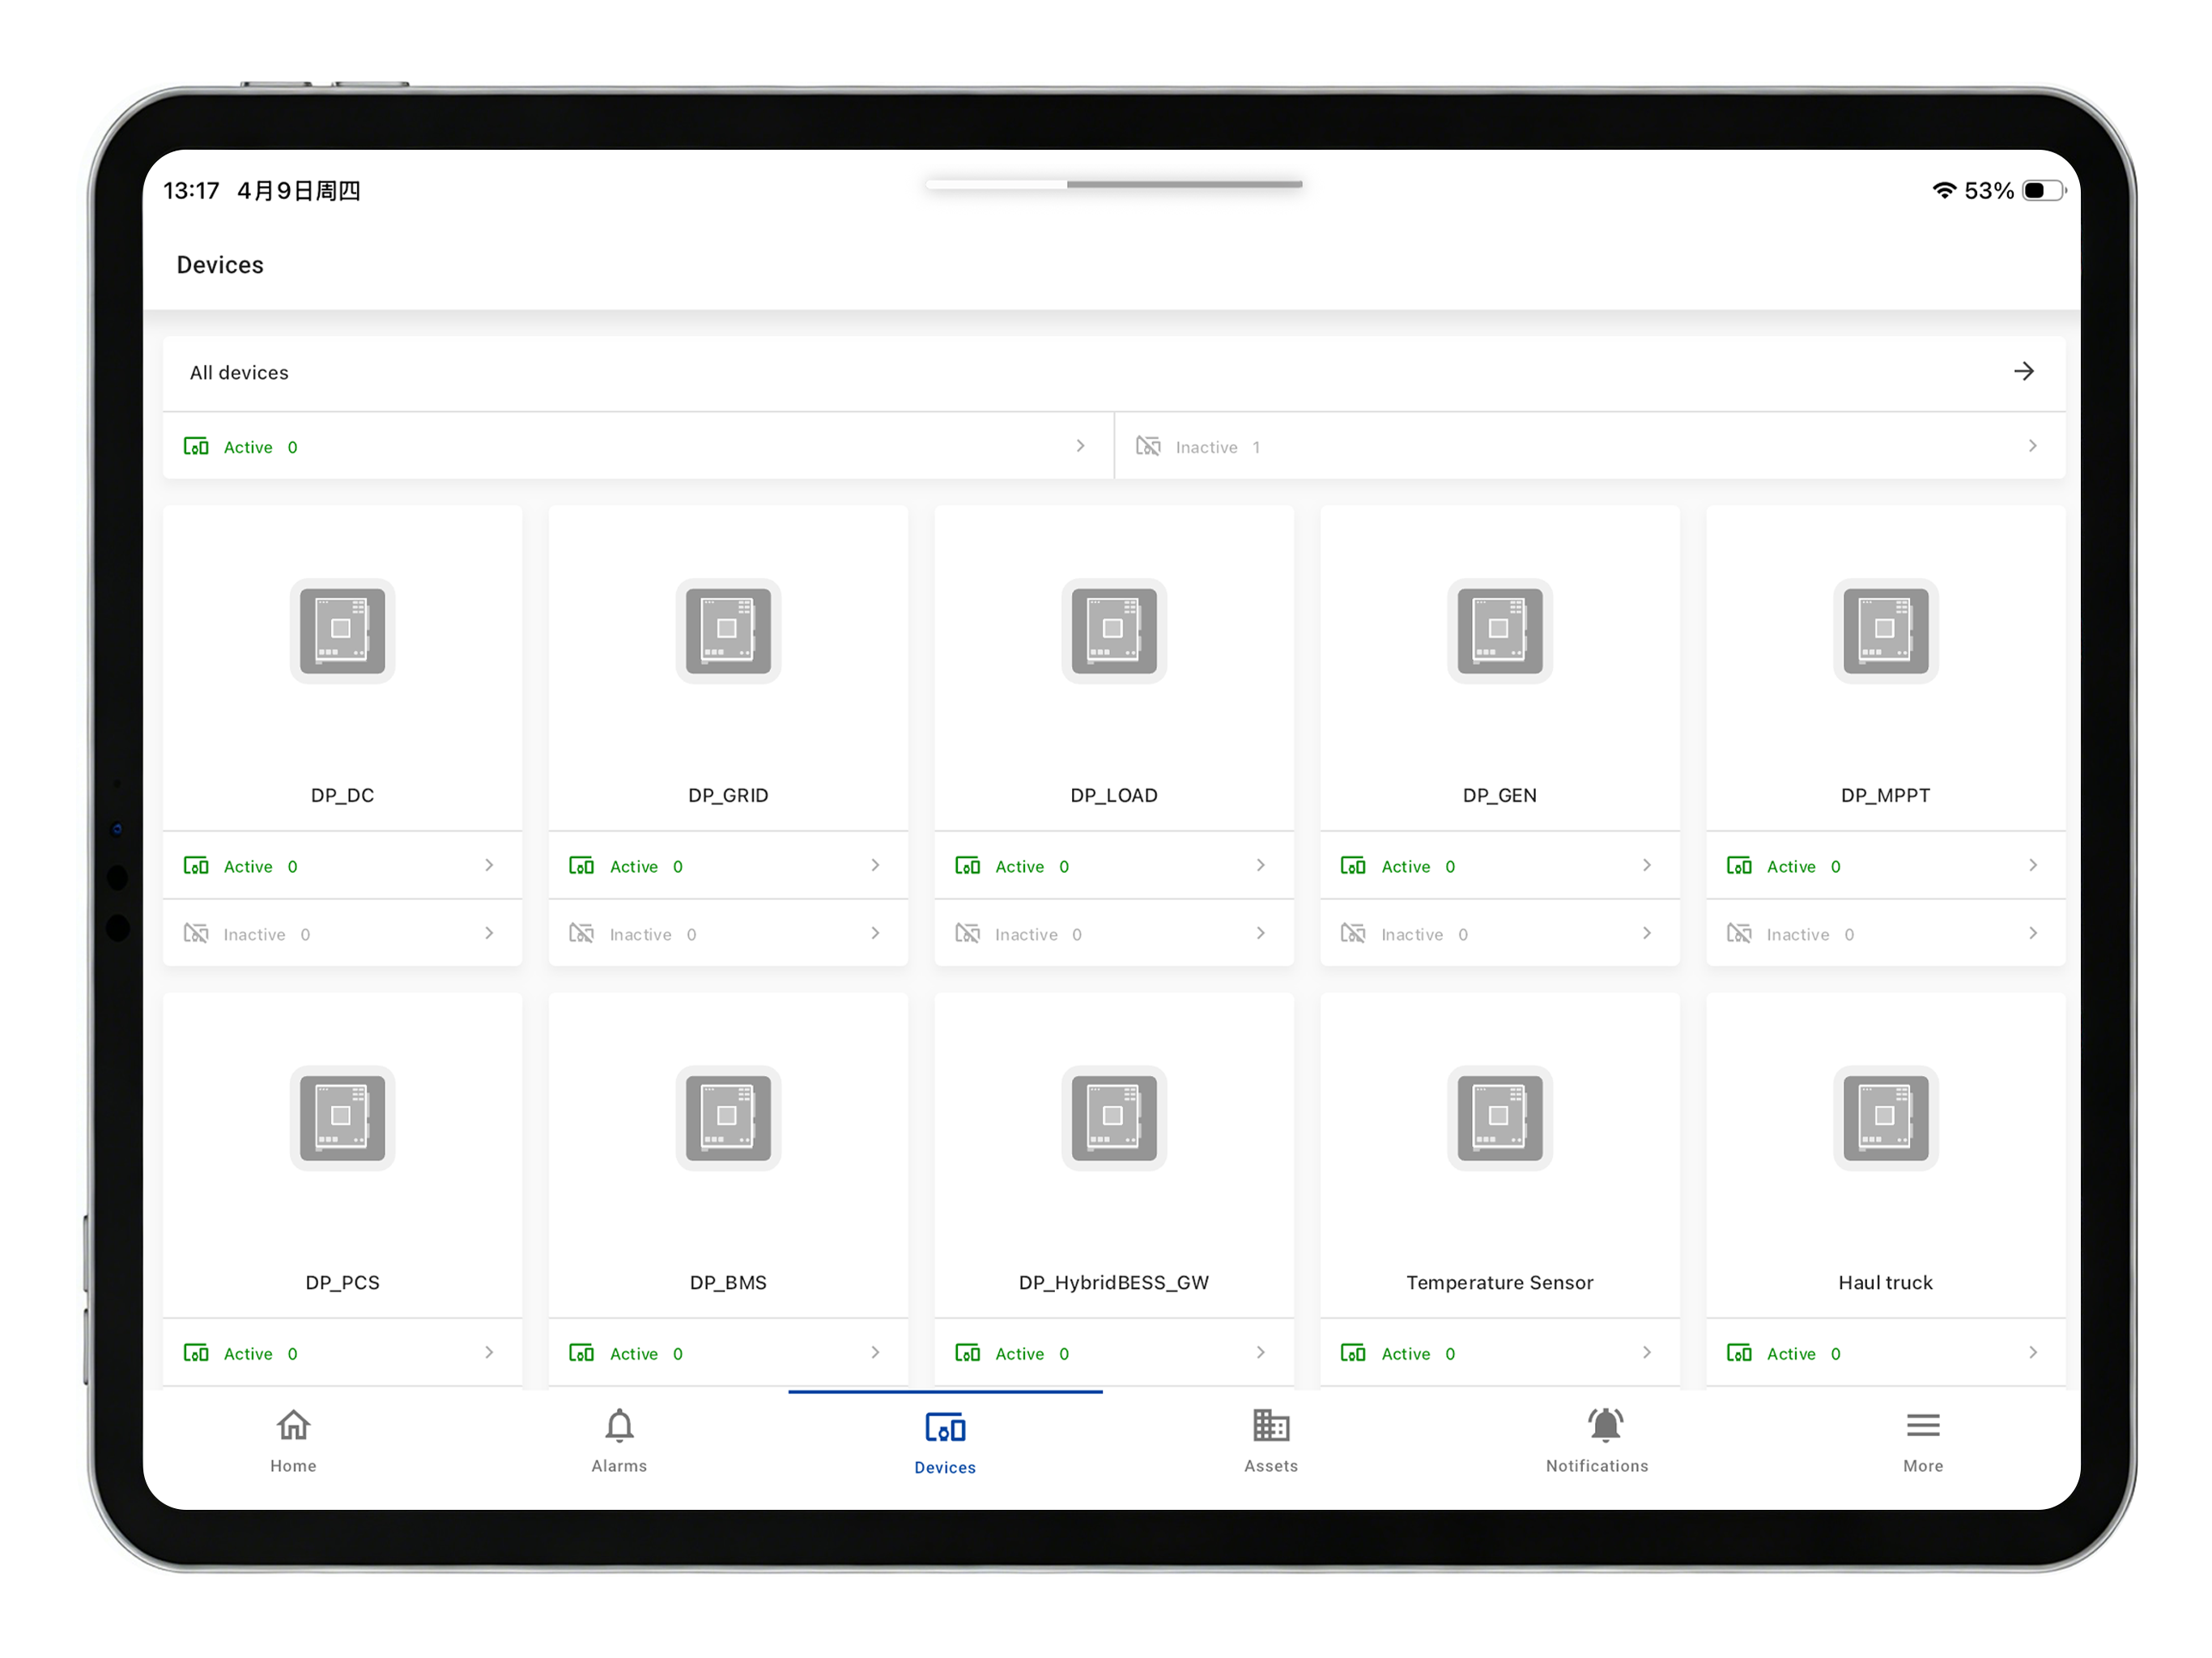The width and height of the screenshot is (2212, 1658).
Task: Open the Notifications tab
Action: pyautogui.click(x=1597, y=1441)
